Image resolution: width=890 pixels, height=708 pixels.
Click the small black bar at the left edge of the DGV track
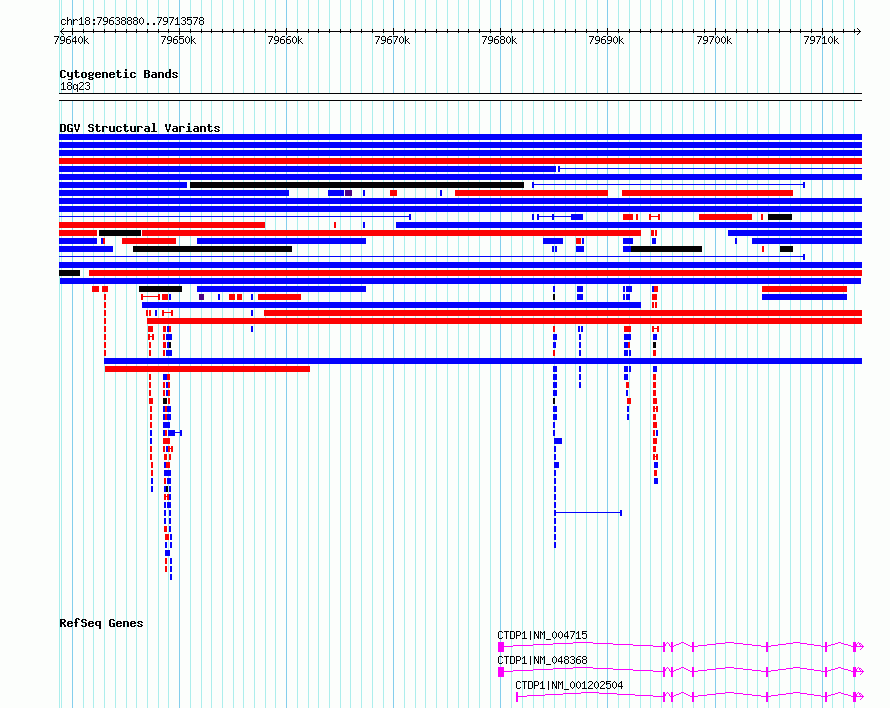click(x=69, y=273)
